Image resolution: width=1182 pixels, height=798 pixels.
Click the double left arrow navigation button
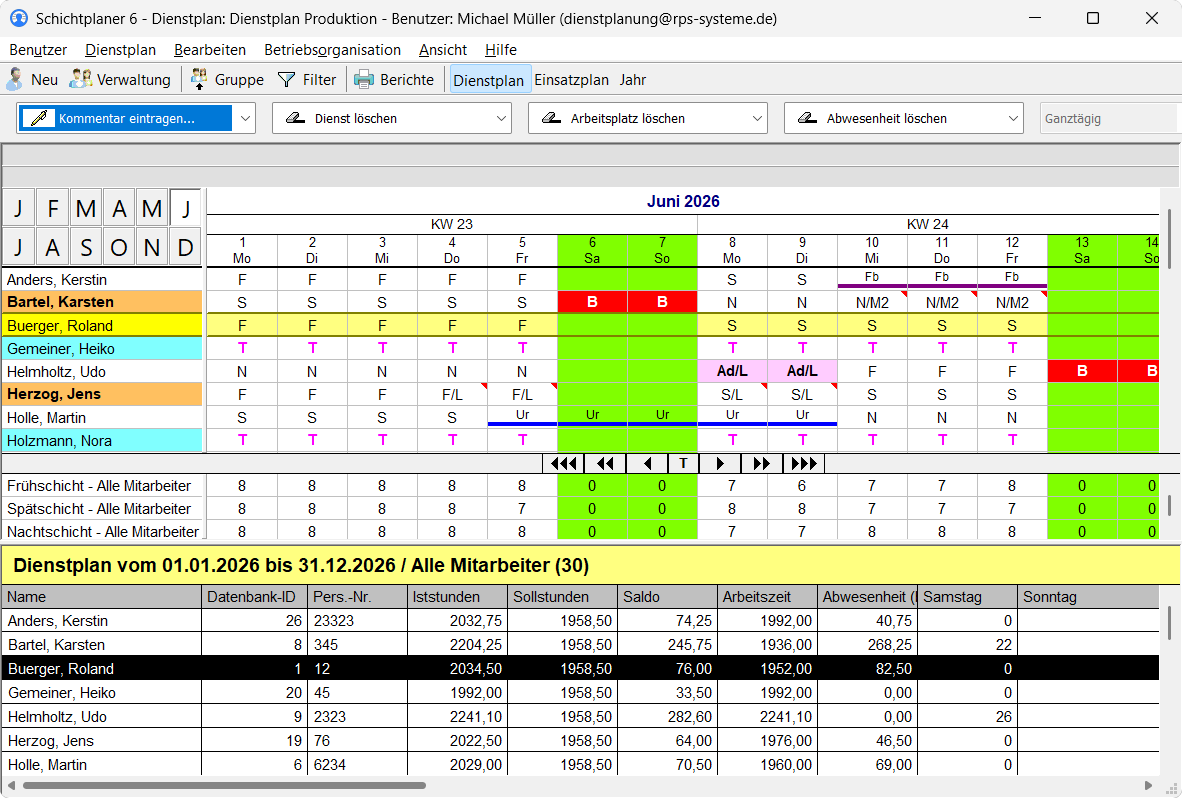(x=605, y=463)
